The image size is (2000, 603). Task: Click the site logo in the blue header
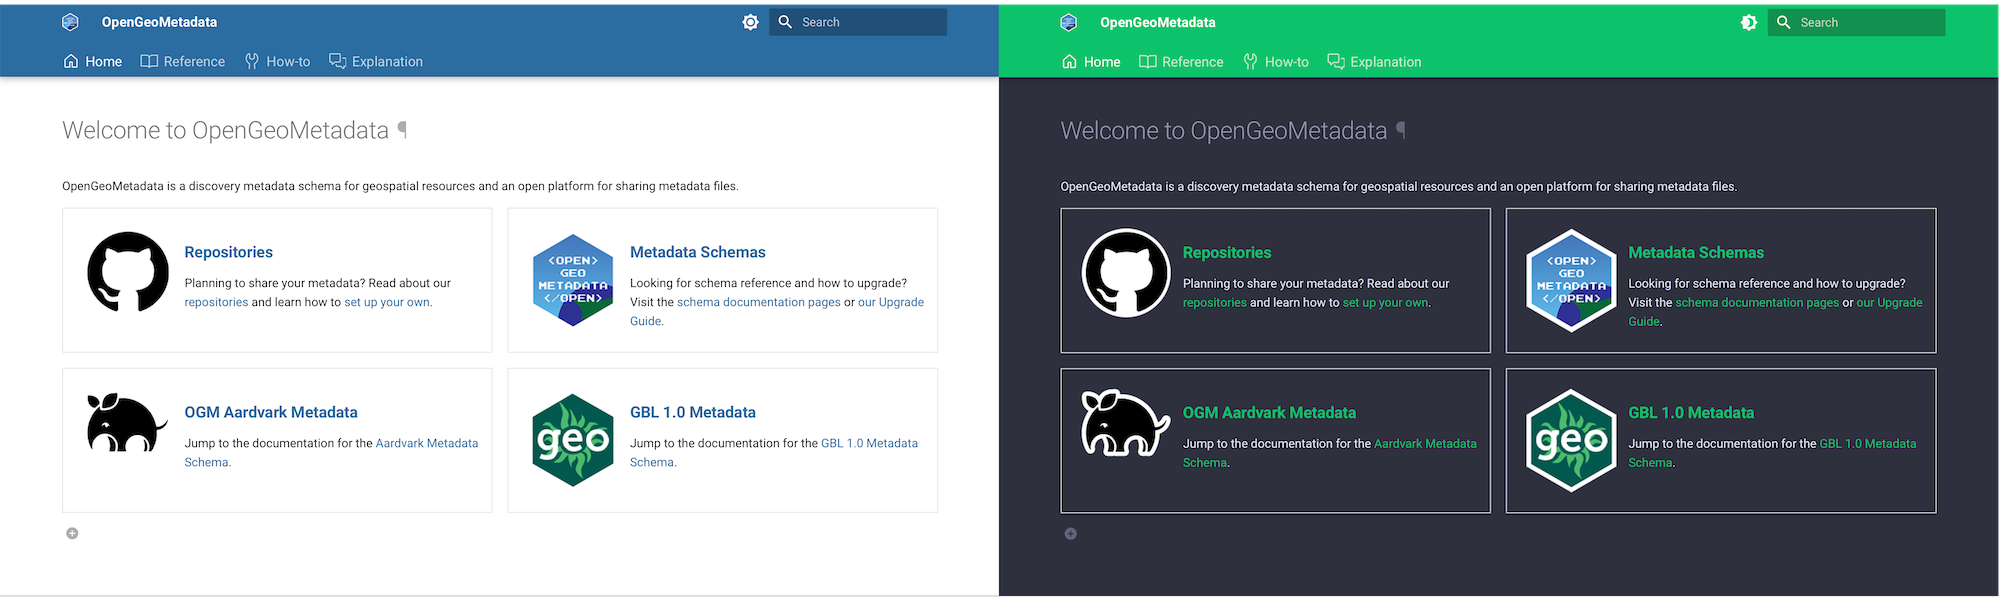70,22
